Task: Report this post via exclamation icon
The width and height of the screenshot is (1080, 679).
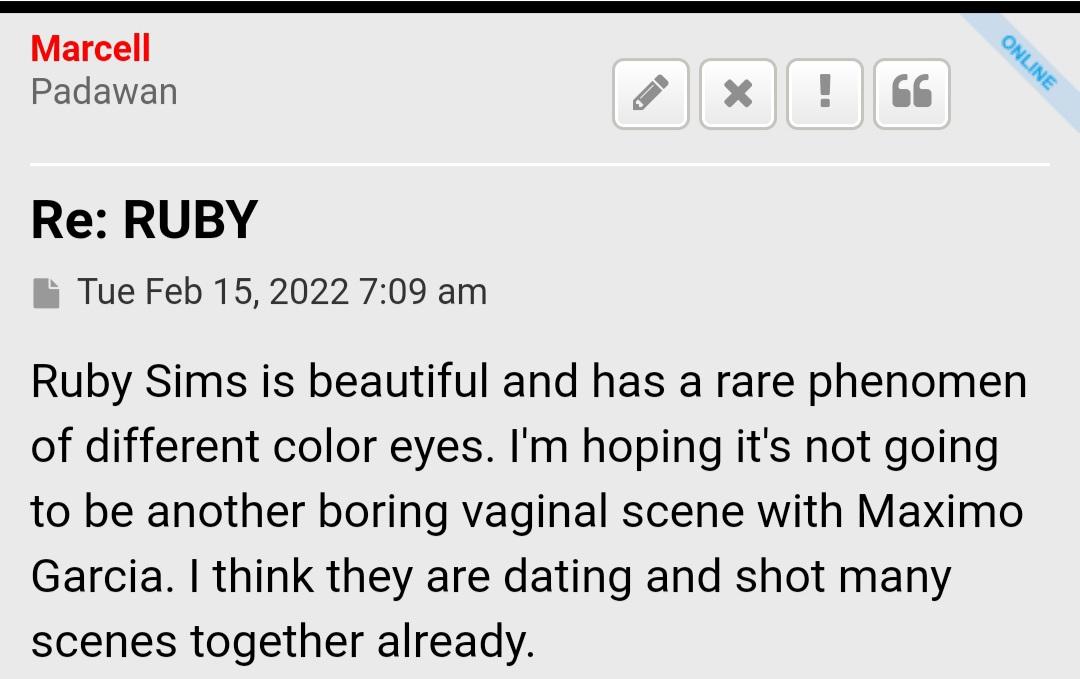Action: coord(825,94)
